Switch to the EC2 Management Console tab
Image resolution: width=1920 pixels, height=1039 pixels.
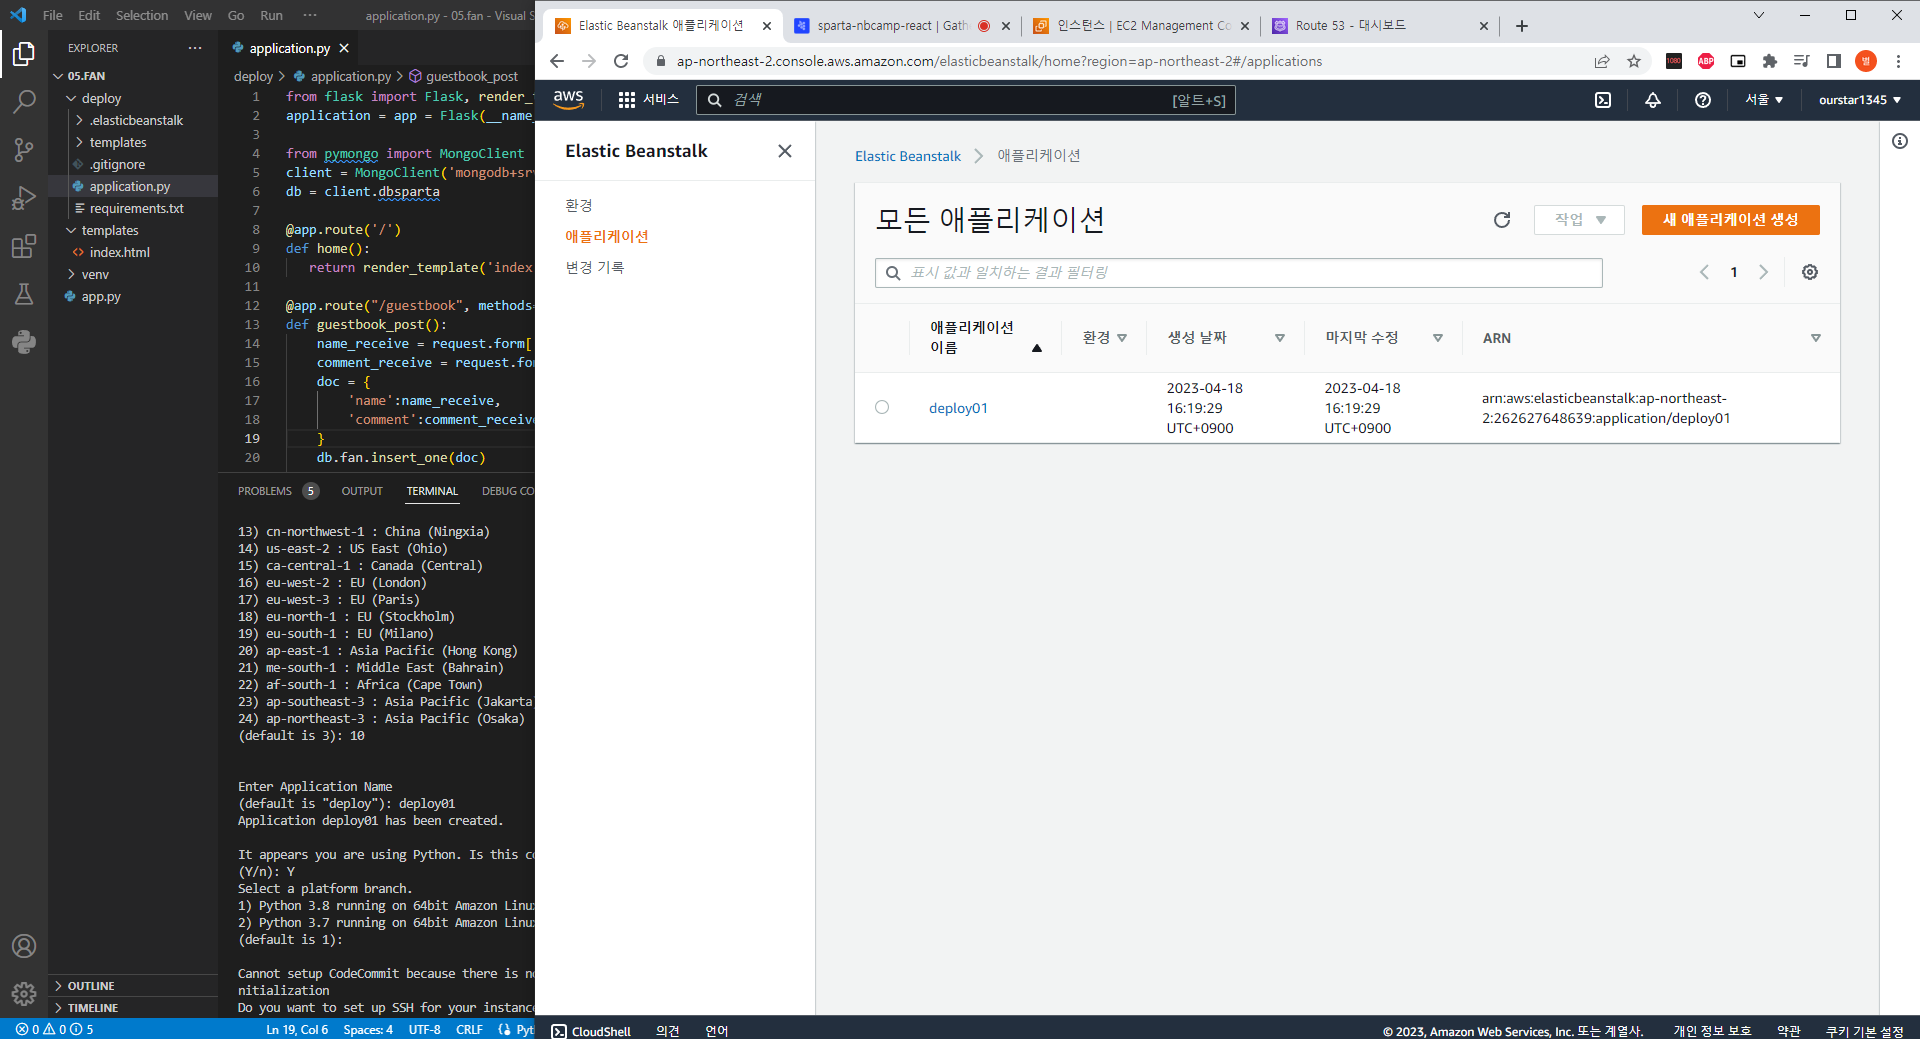tap(1141, 26)
